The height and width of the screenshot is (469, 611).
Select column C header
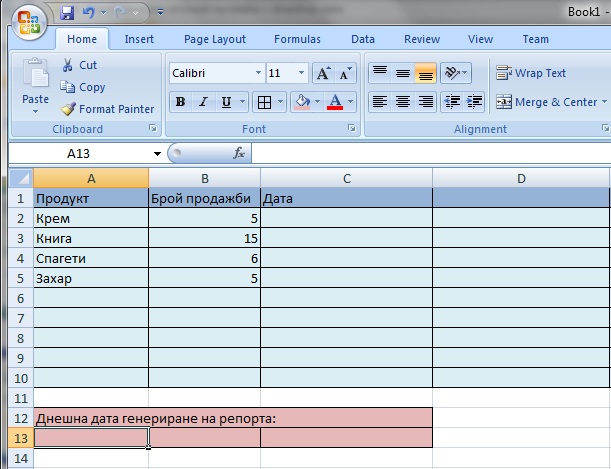[x=346, y=178]
